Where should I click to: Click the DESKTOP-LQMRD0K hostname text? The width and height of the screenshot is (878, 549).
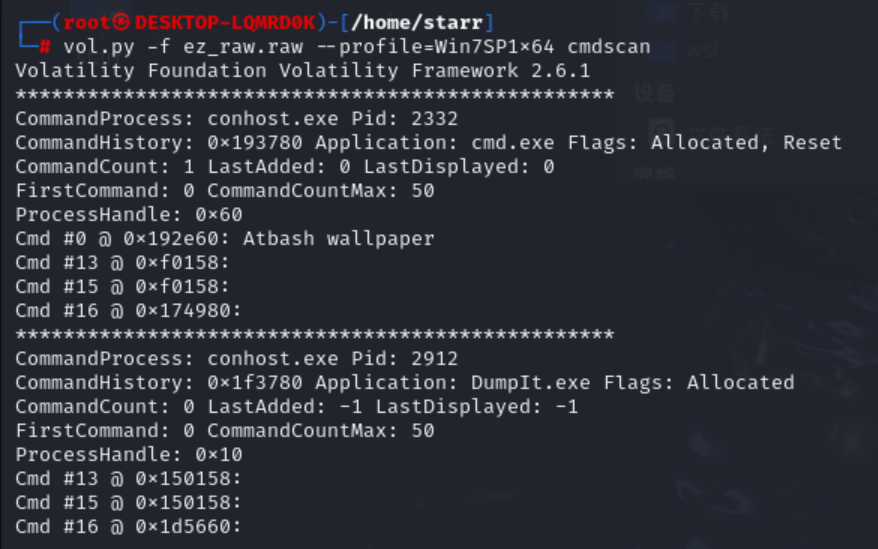(x=225, y=22)
